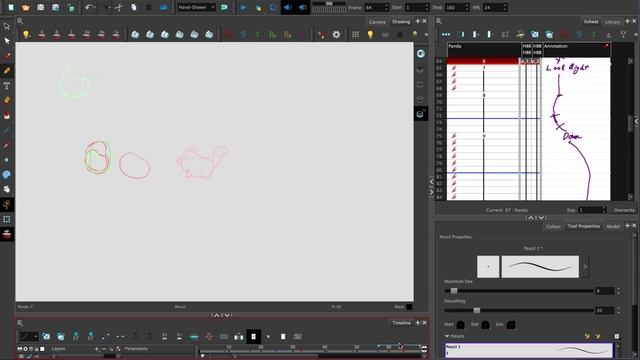Screen dimensions: 640x360
Task: Toggle the onion skin lightbulb in Drawing toolbar
Action: tap(26, 35)
